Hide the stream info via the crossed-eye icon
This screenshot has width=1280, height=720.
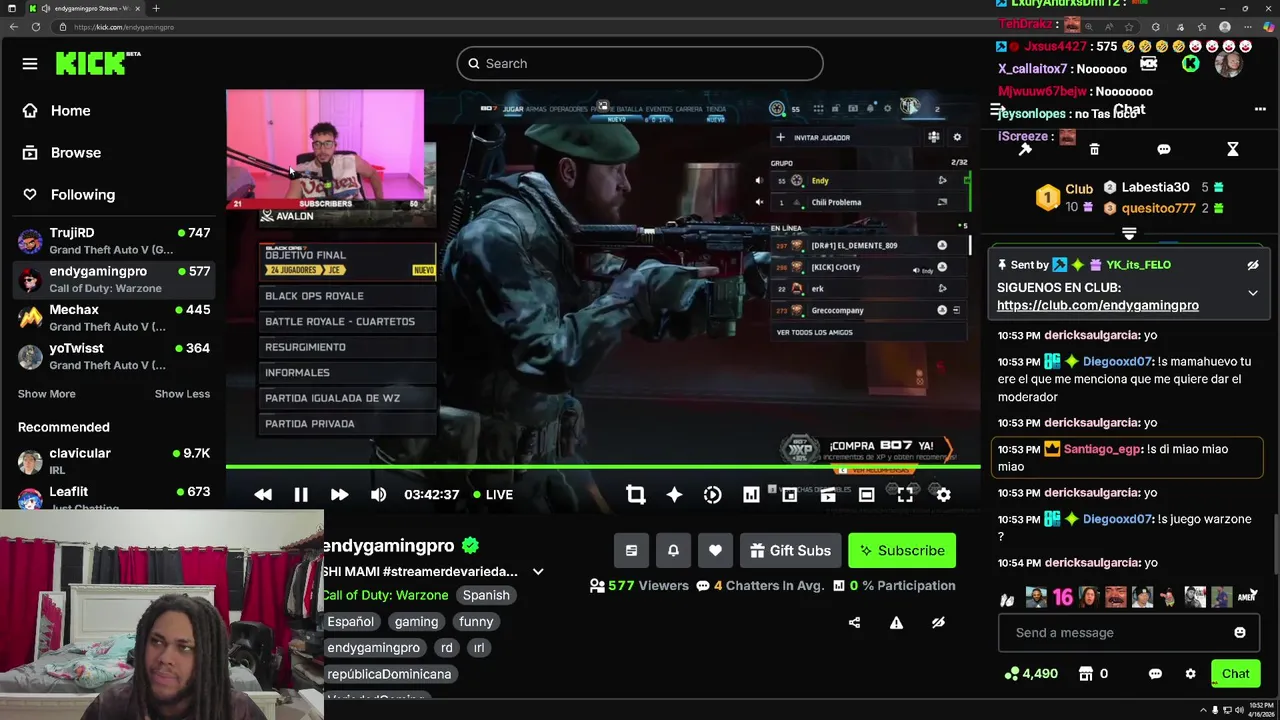click(938, 622)
